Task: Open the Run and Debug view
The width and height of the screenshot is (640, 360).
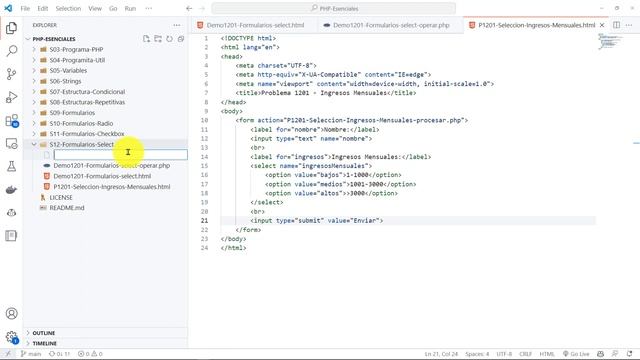Action: (11, 97)
